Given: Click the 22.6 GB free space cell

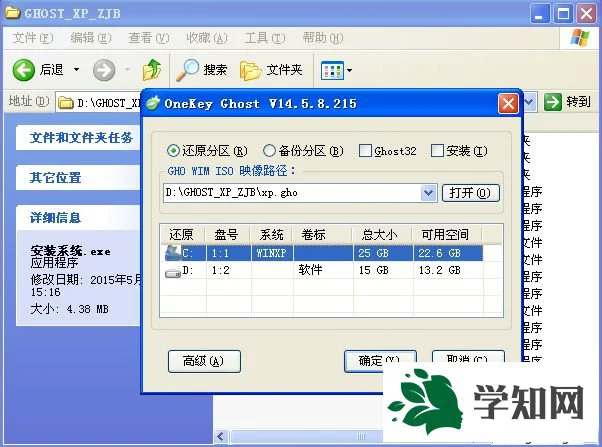Looking at the screenshot, I should click(448, 253).
